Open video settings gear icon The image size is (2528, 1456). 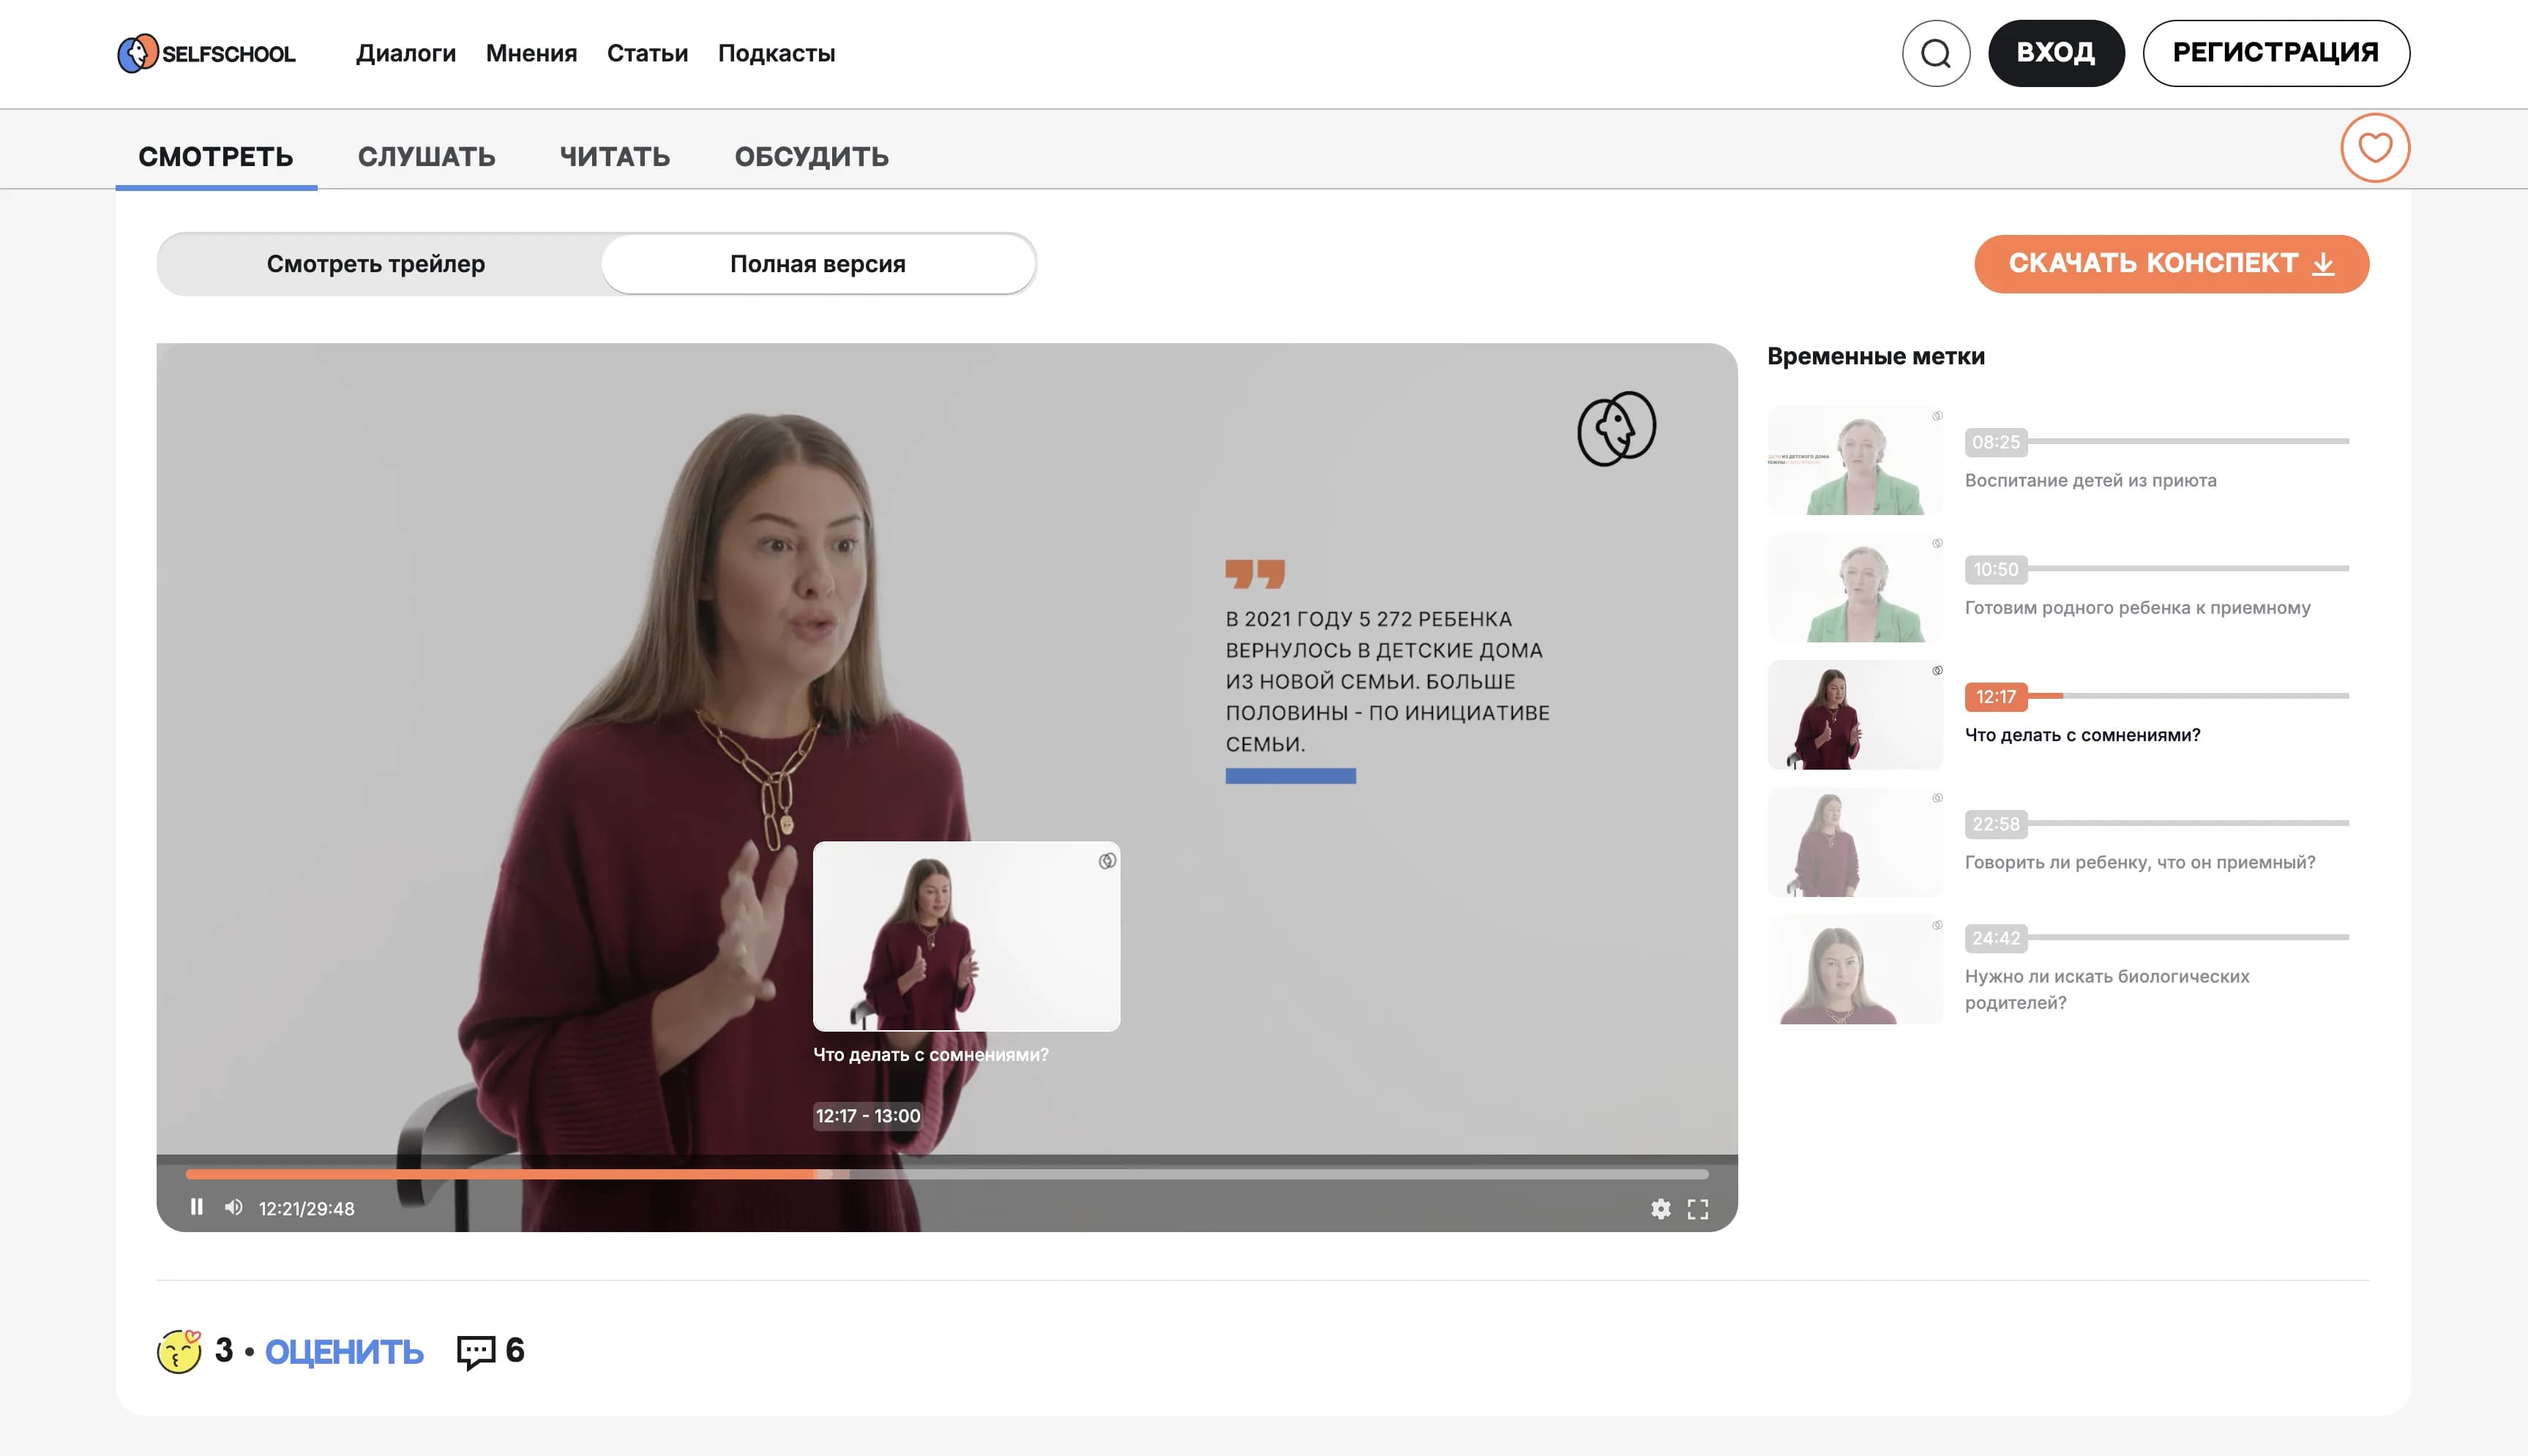[1662, 1208]
